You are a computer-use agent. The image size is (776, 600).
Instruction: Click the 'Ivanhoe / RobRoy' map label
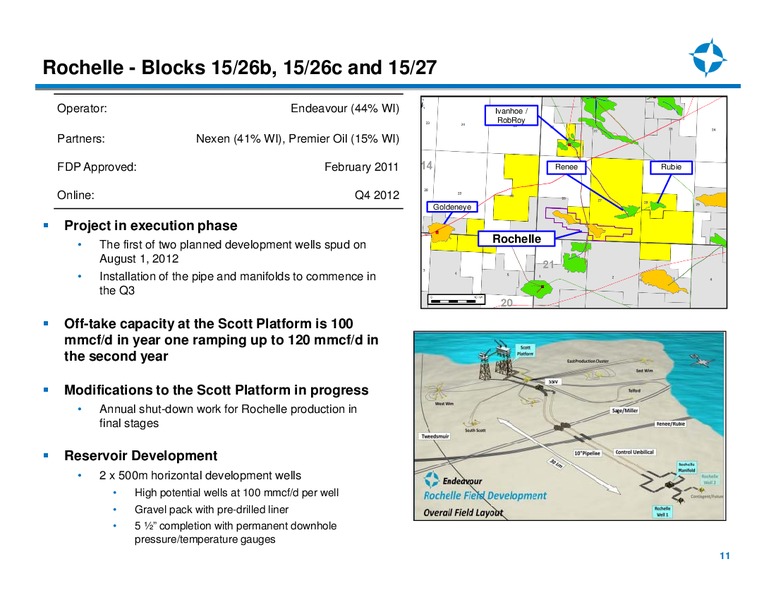coord(511,115)
